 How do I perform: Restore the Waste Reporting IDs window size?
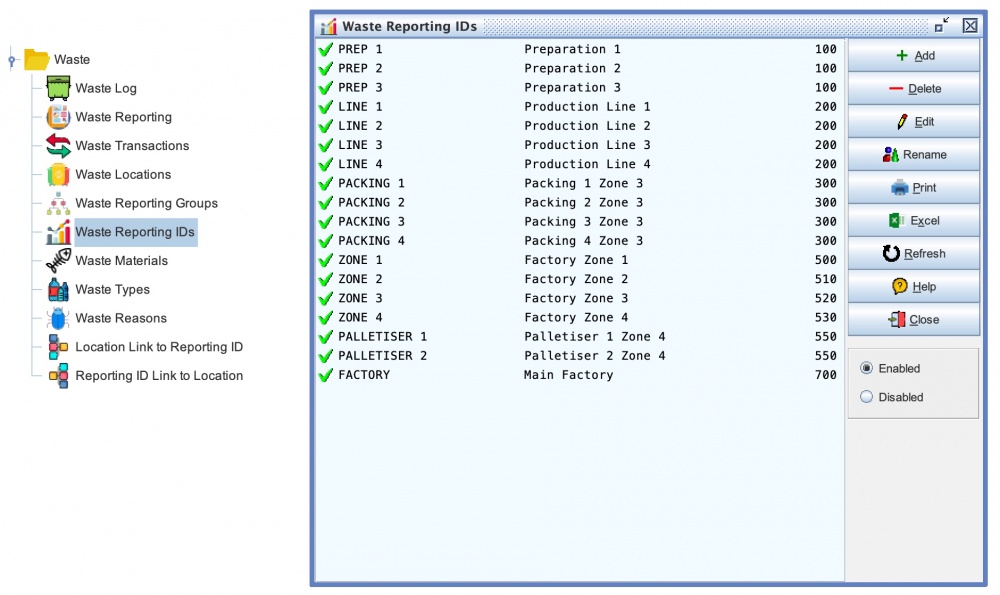[x=942, y=25]
